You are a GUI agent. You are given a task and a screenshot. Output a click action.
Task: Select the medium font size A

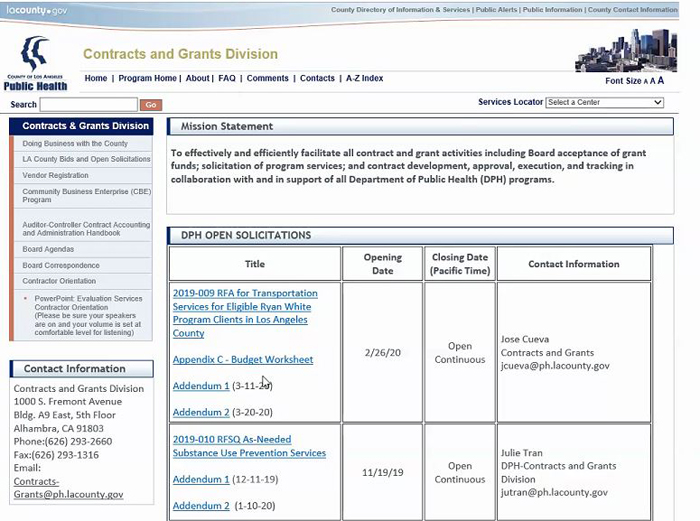pyautogui.click(x=653, y=81)
